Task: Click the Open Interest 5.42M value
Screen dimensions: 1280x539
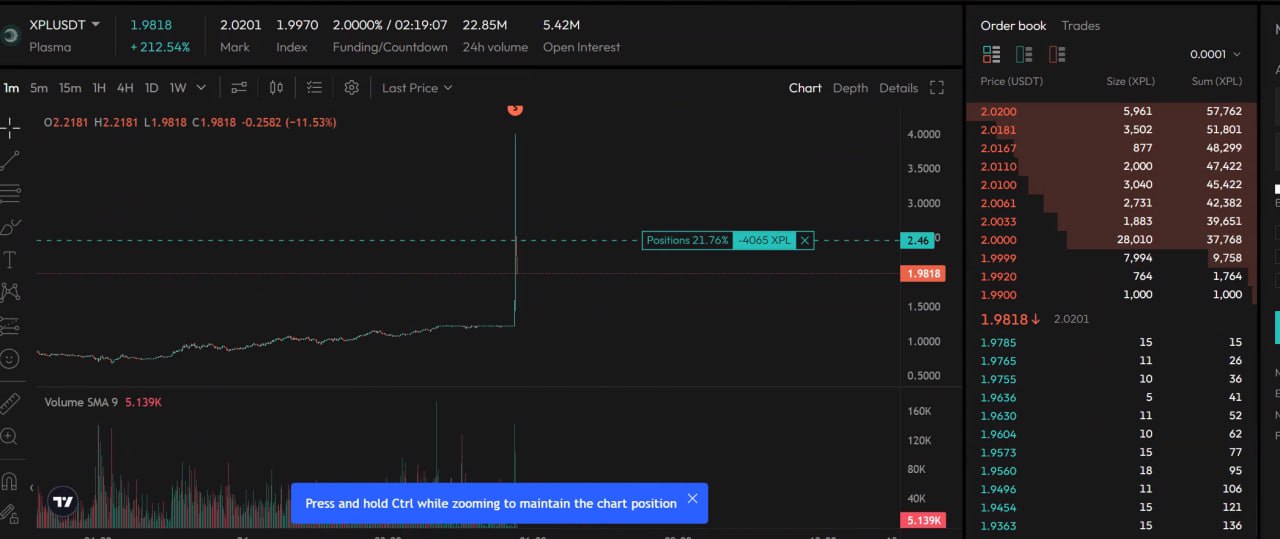Action: [x=561, y=24]
